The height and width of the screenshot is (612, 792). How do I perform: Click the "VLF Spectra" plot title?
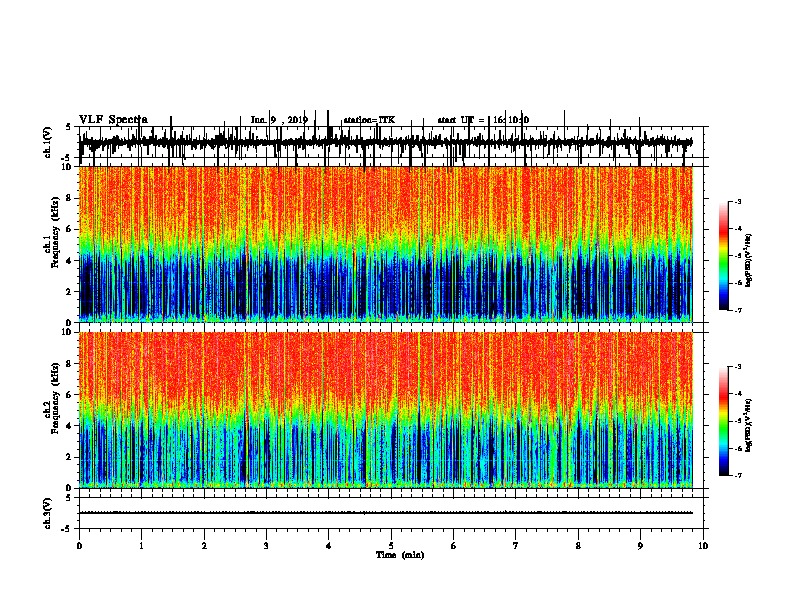point(113,120)
